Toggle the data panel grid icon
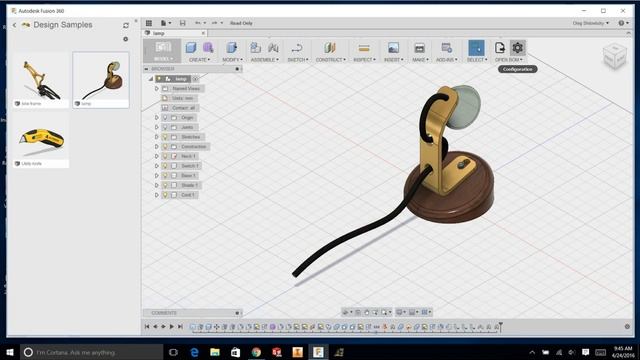 (149, 23)
